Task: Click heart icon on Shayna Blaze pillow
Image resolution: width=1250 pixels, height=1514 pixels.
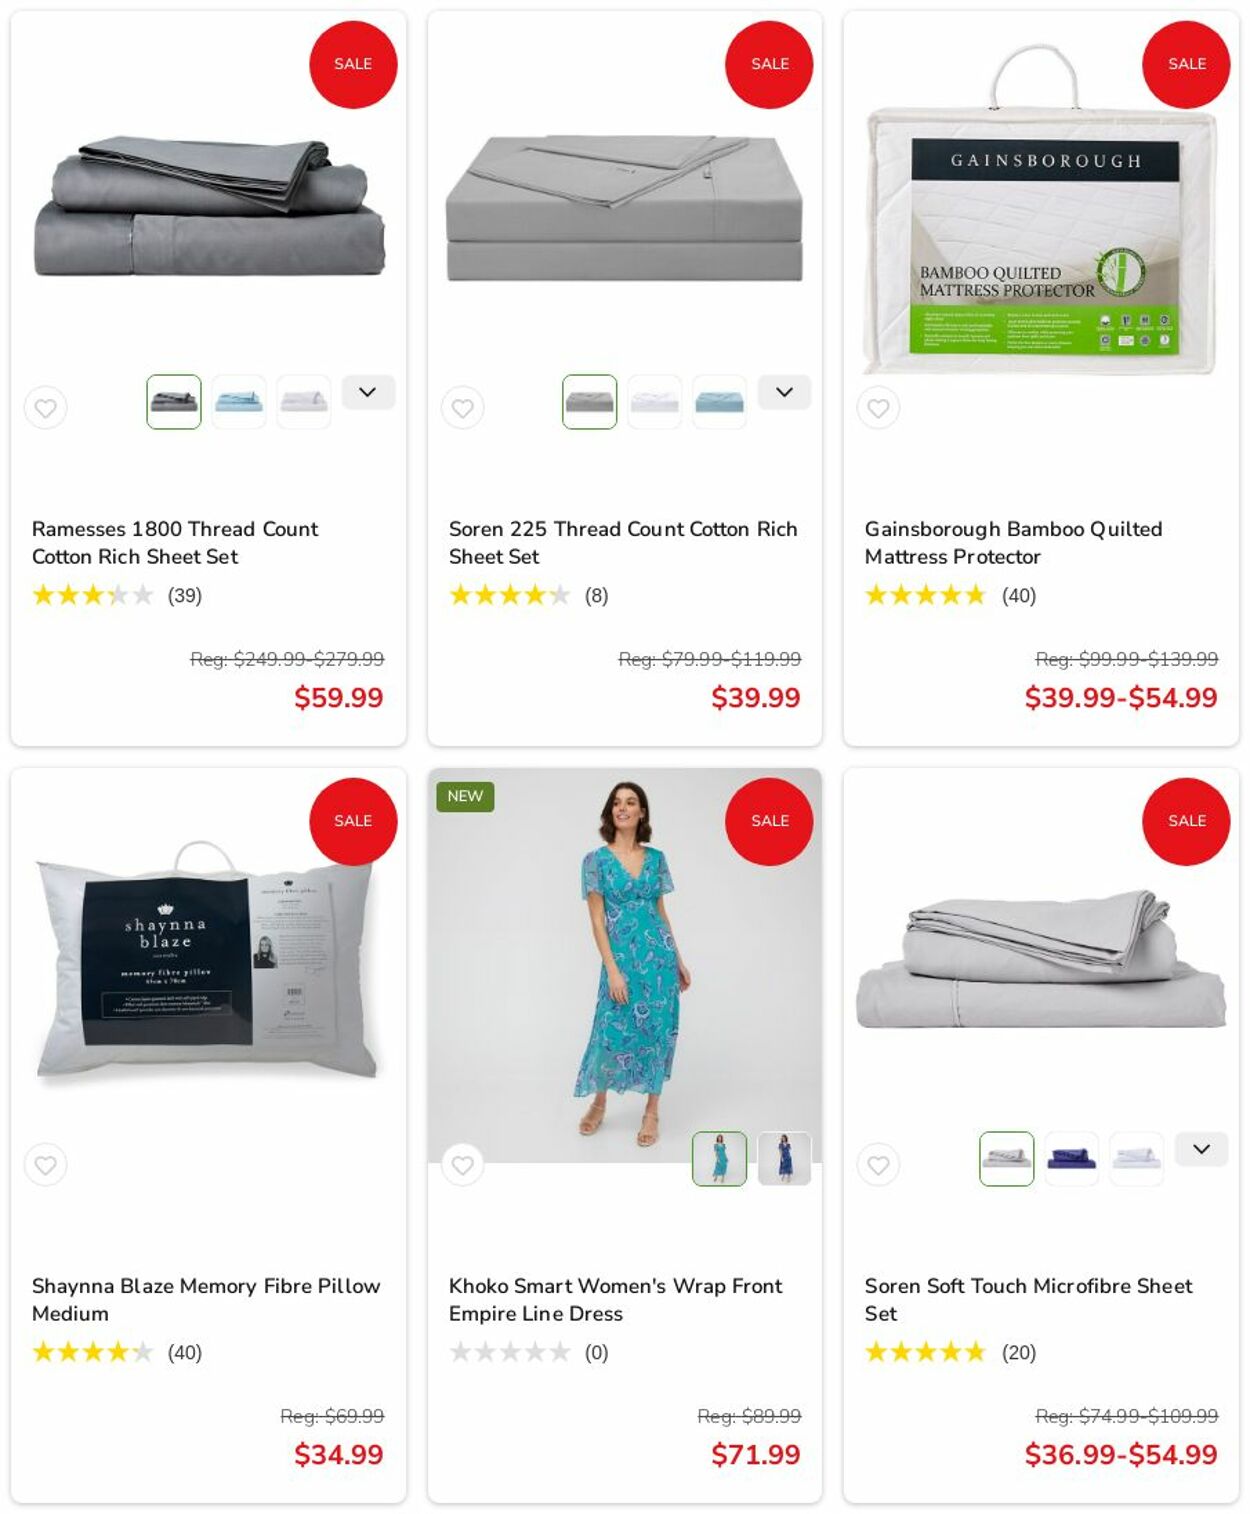Action: pos(46,1165)
